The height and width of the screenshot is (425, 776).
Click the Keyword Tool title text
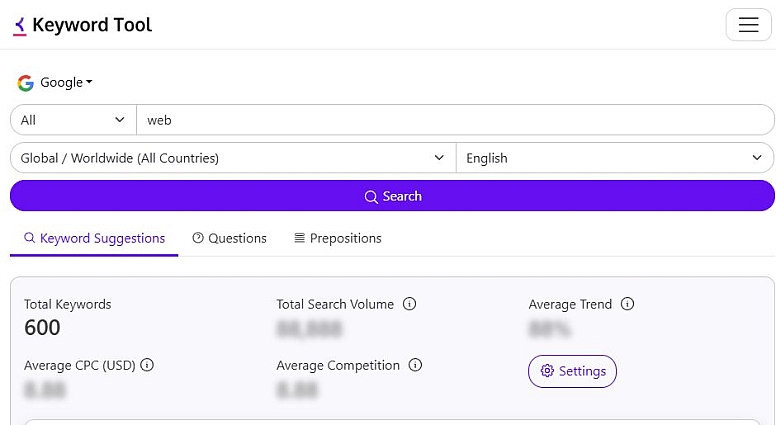(x=92, y=25)
